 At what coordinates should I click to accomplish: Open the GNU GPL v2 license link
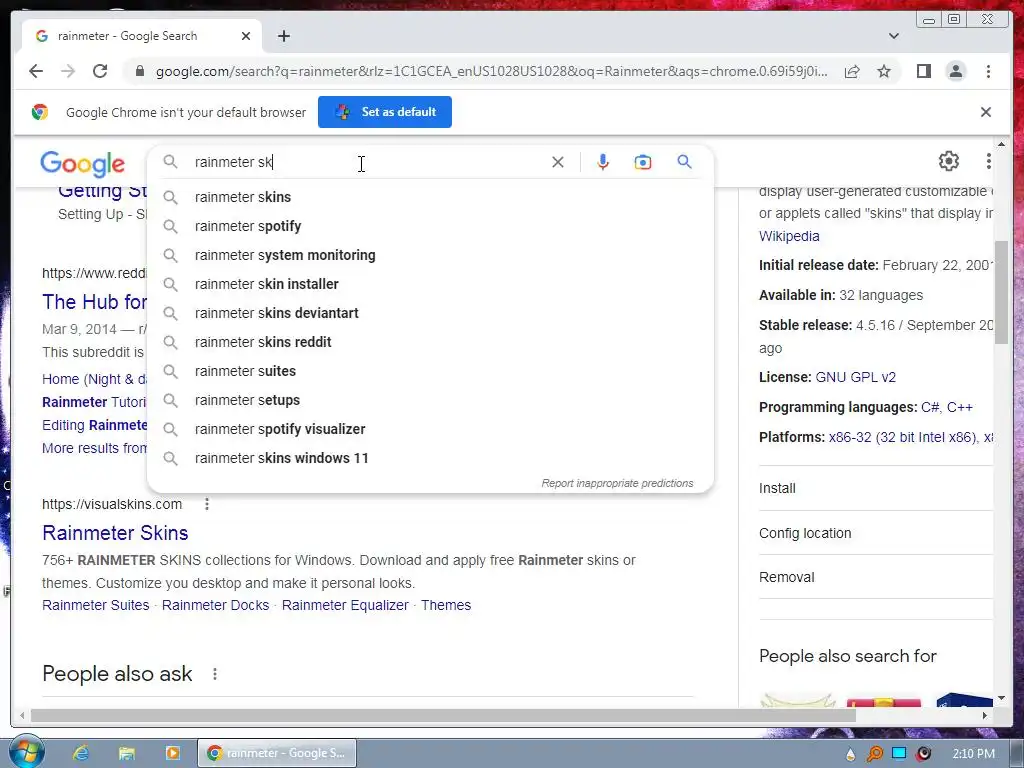[x=856, y=377]
